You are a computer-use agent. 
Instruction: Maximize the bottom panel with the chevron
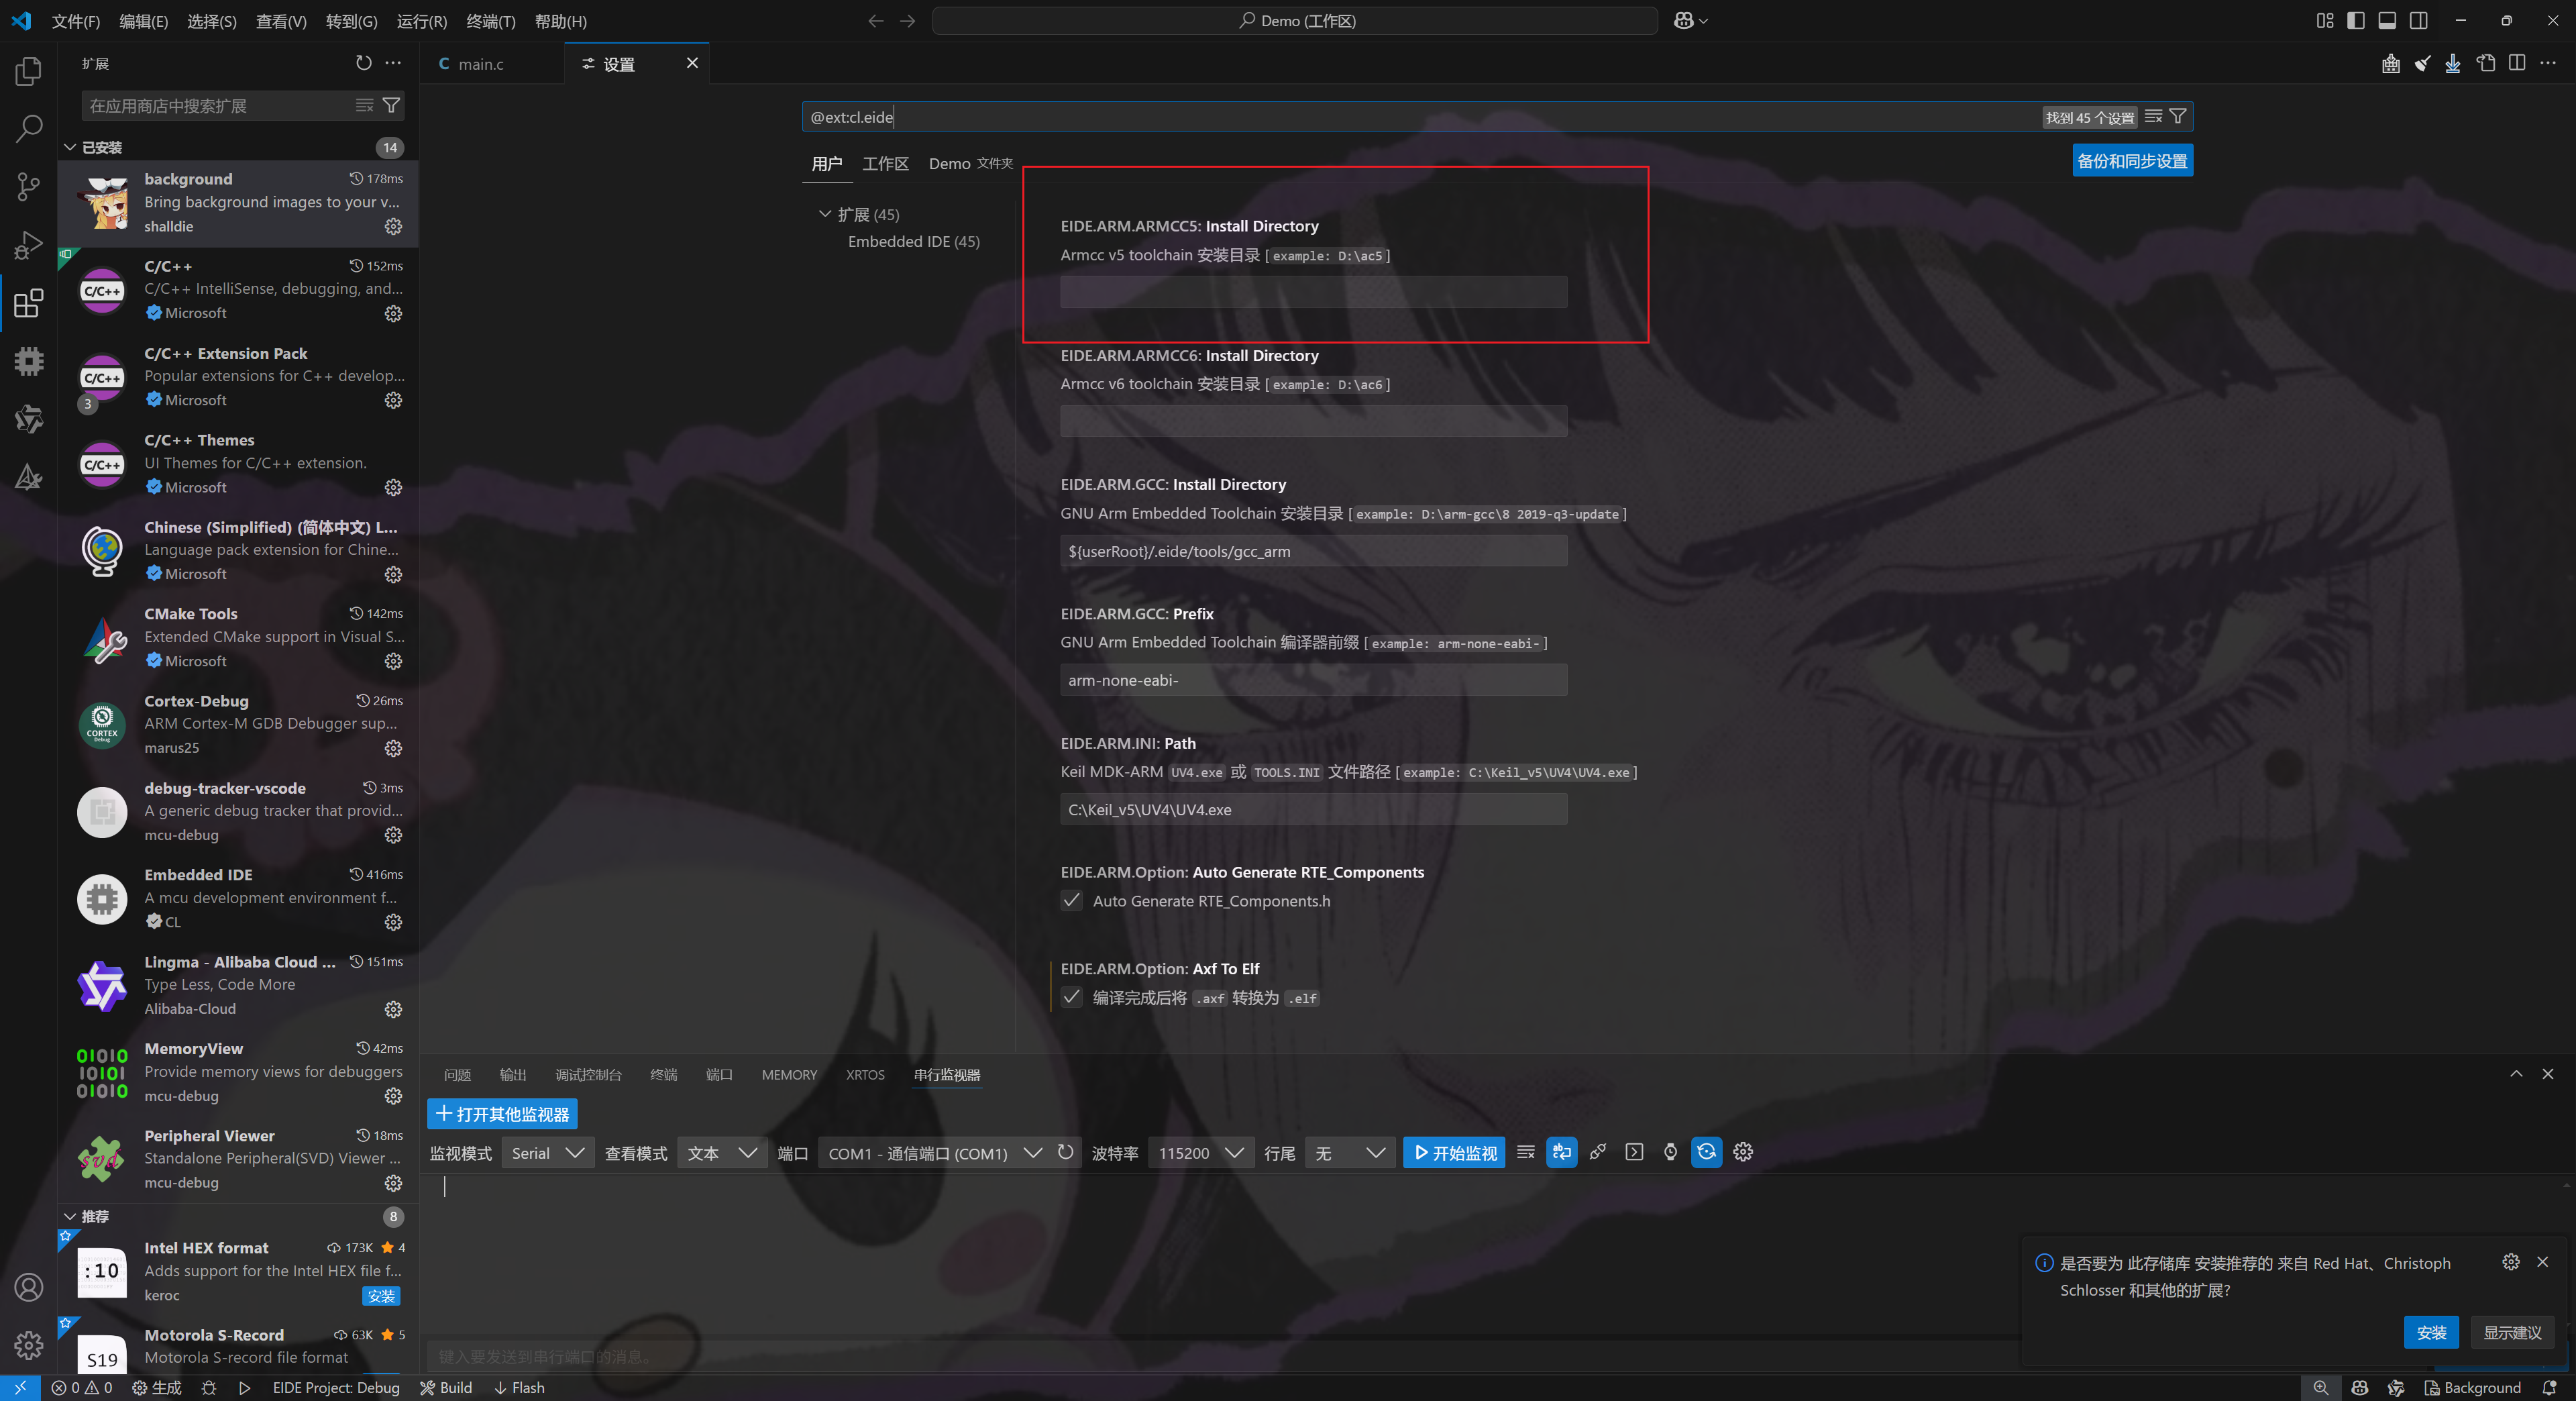tap(2516, 1074)
